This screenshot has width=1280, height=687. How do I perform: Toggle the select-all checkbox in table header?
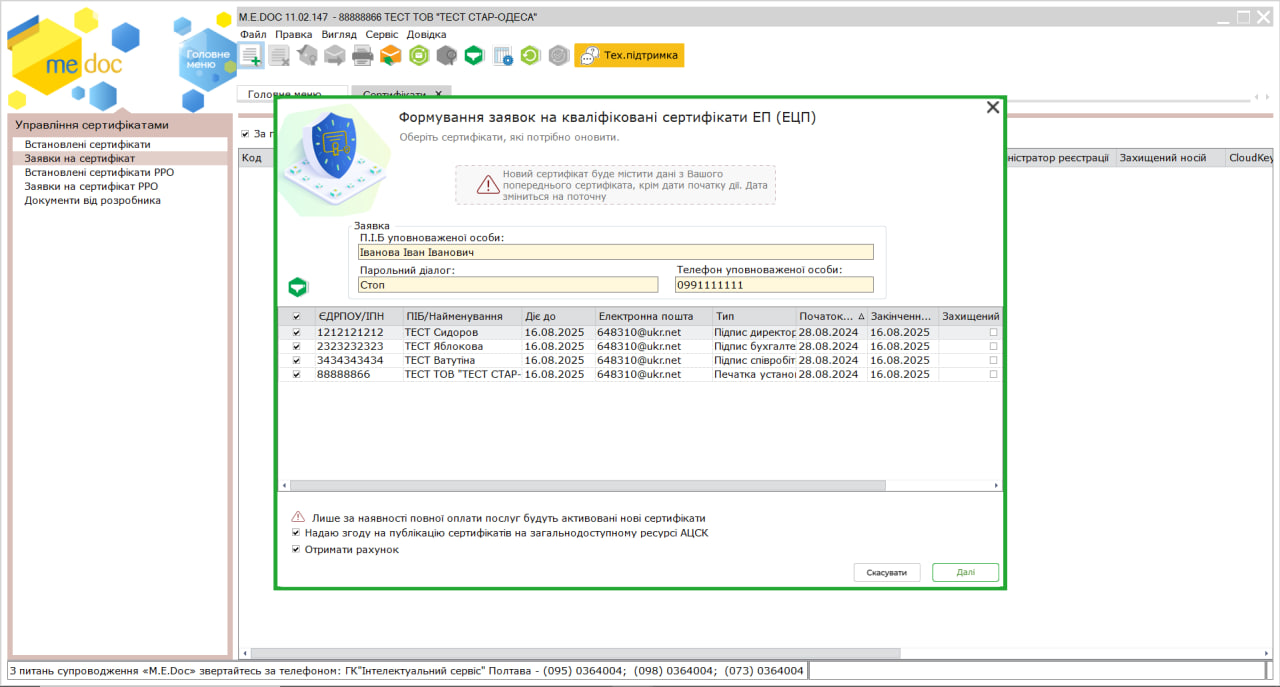(296, 317)
